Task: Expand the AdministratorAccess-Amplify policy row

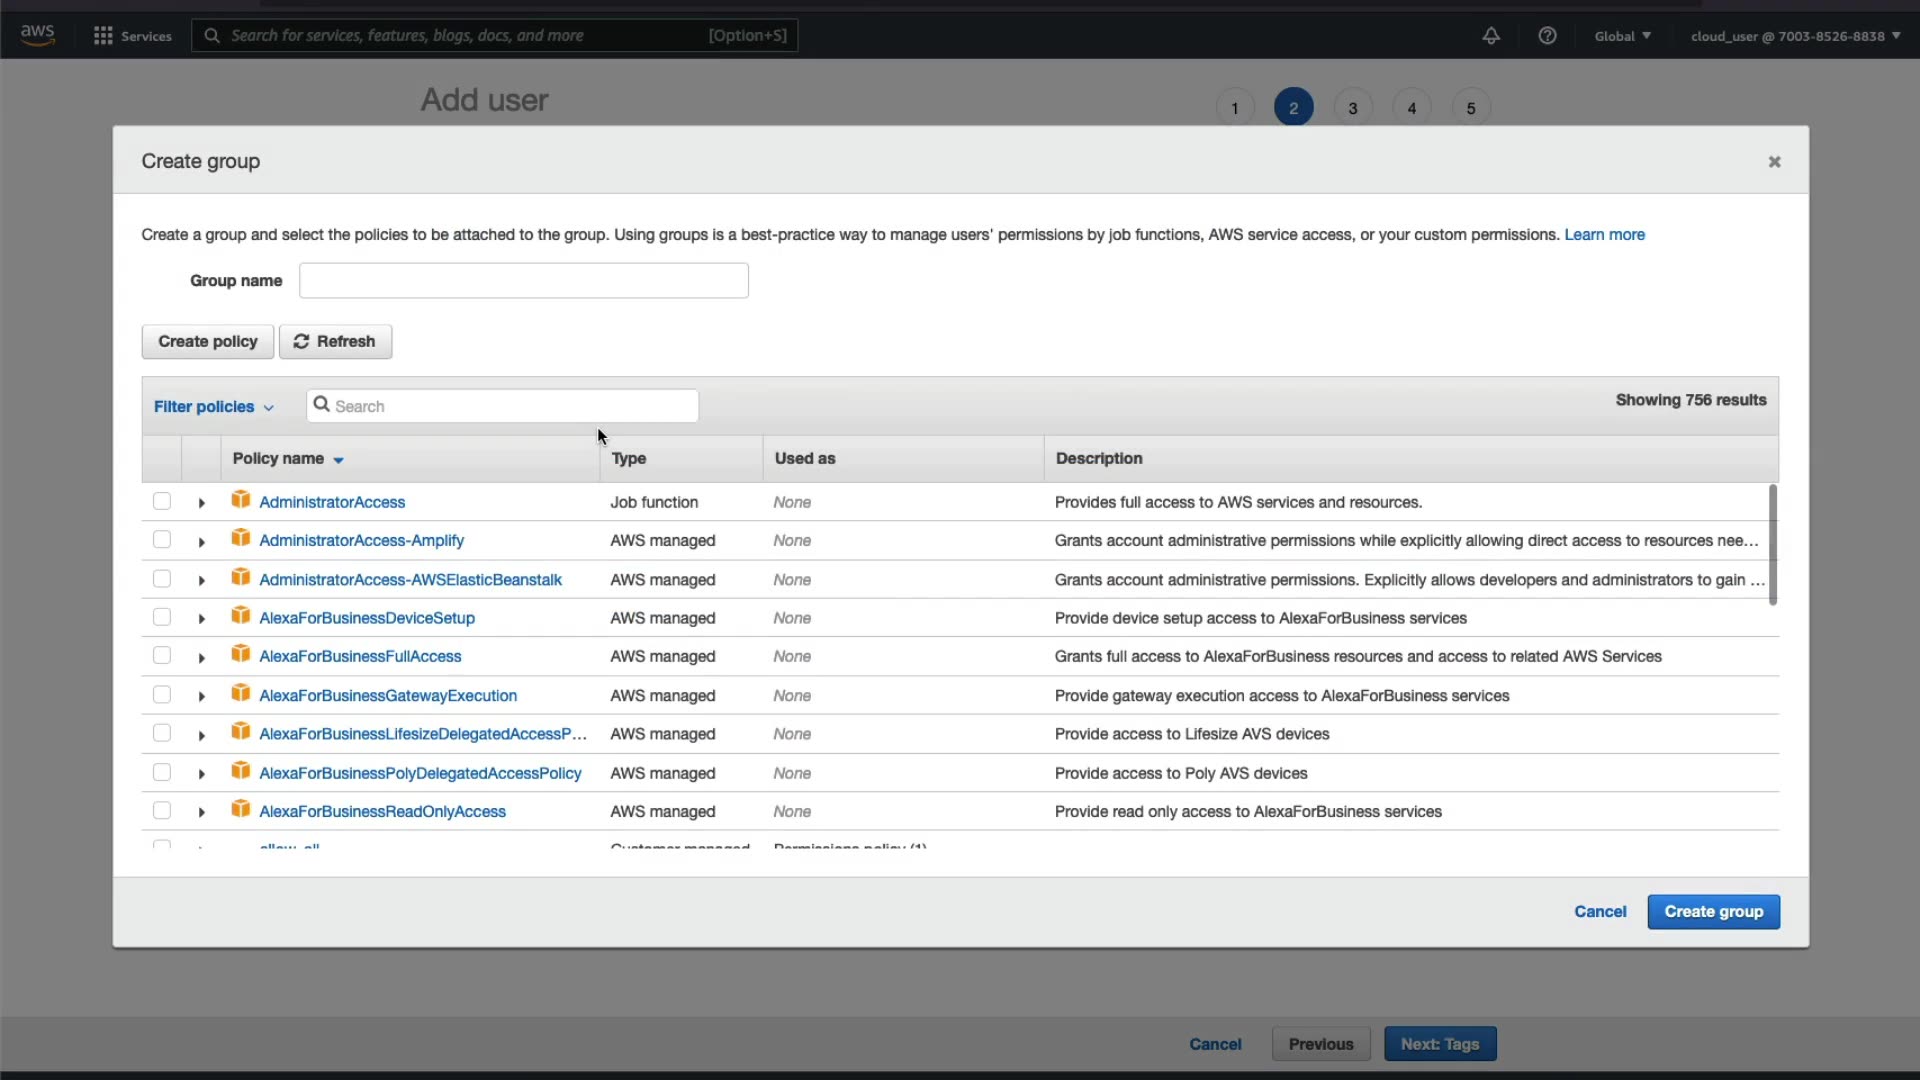Action: pos(201,542)
